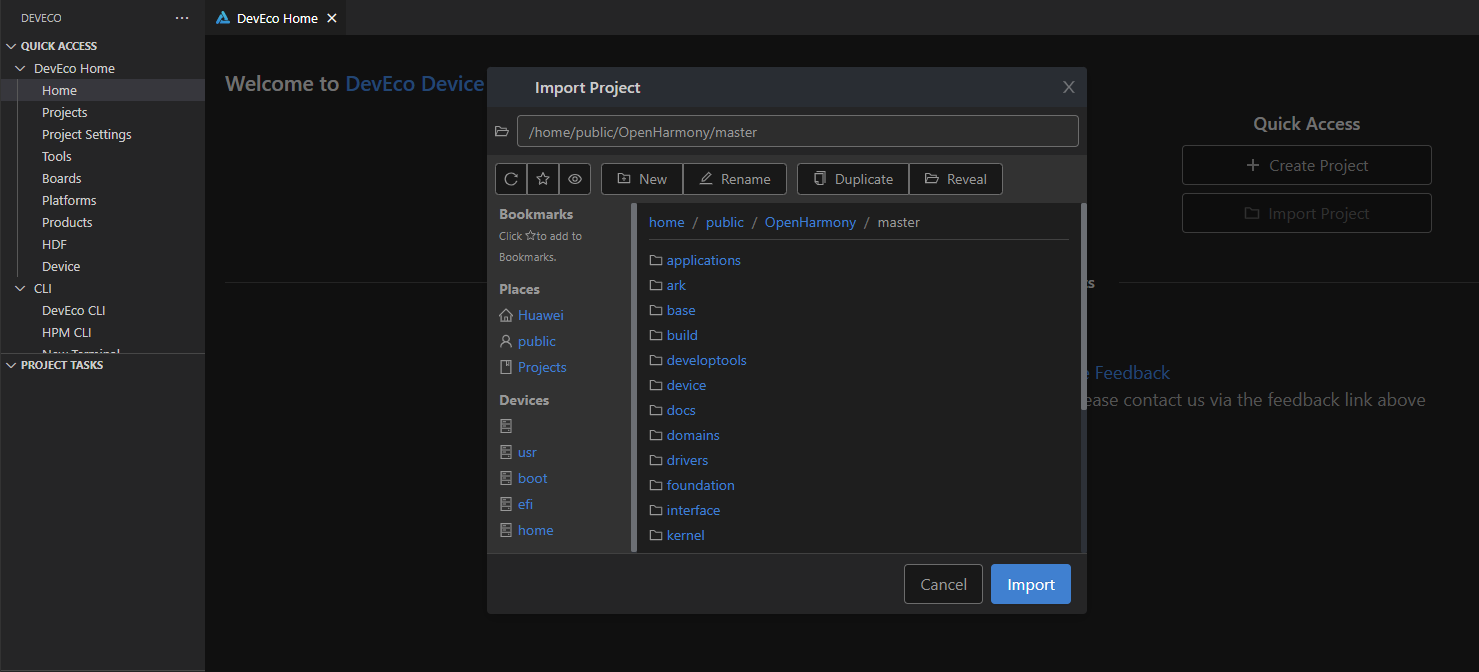Click the Cancel button
Viewport: 1479px width, 672px height.
pyautogui.click(x=943, y=585)
